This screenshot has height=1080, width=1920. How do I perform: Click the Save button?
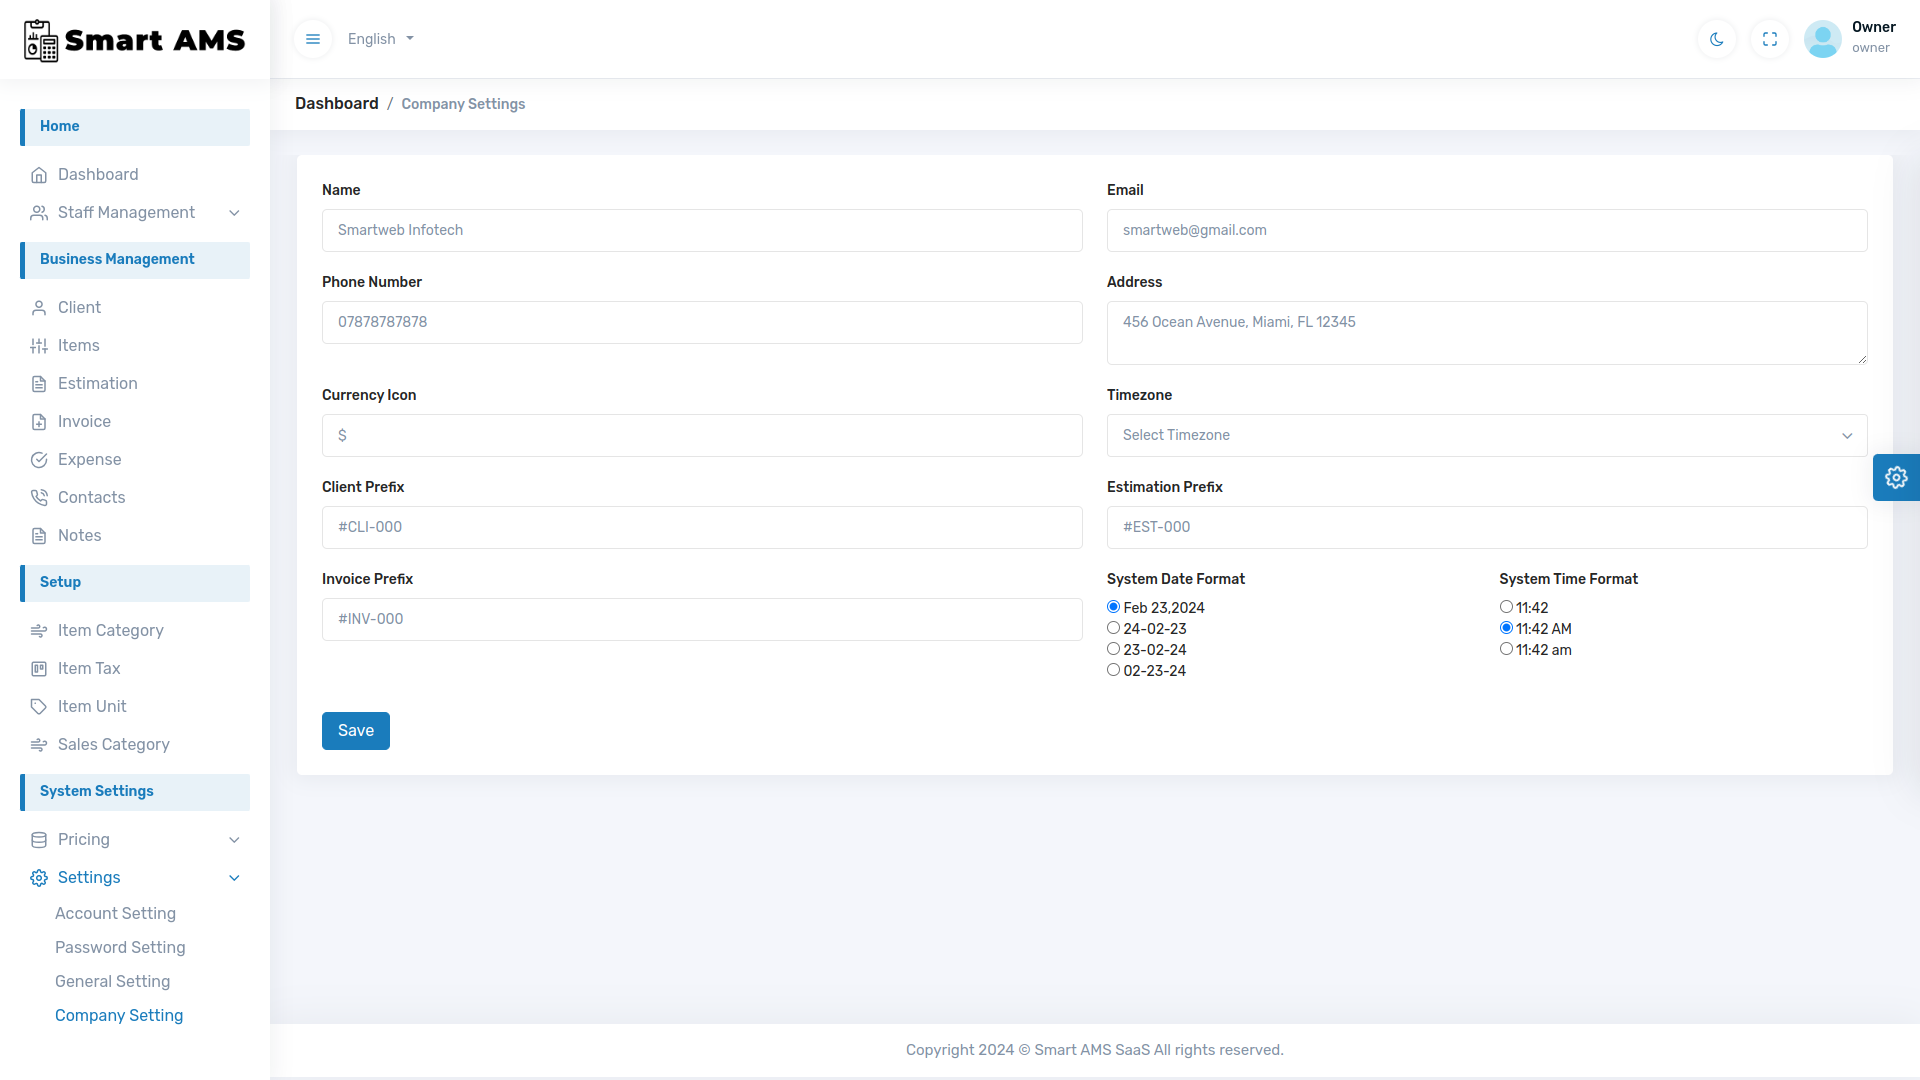[x=355, y=730]
